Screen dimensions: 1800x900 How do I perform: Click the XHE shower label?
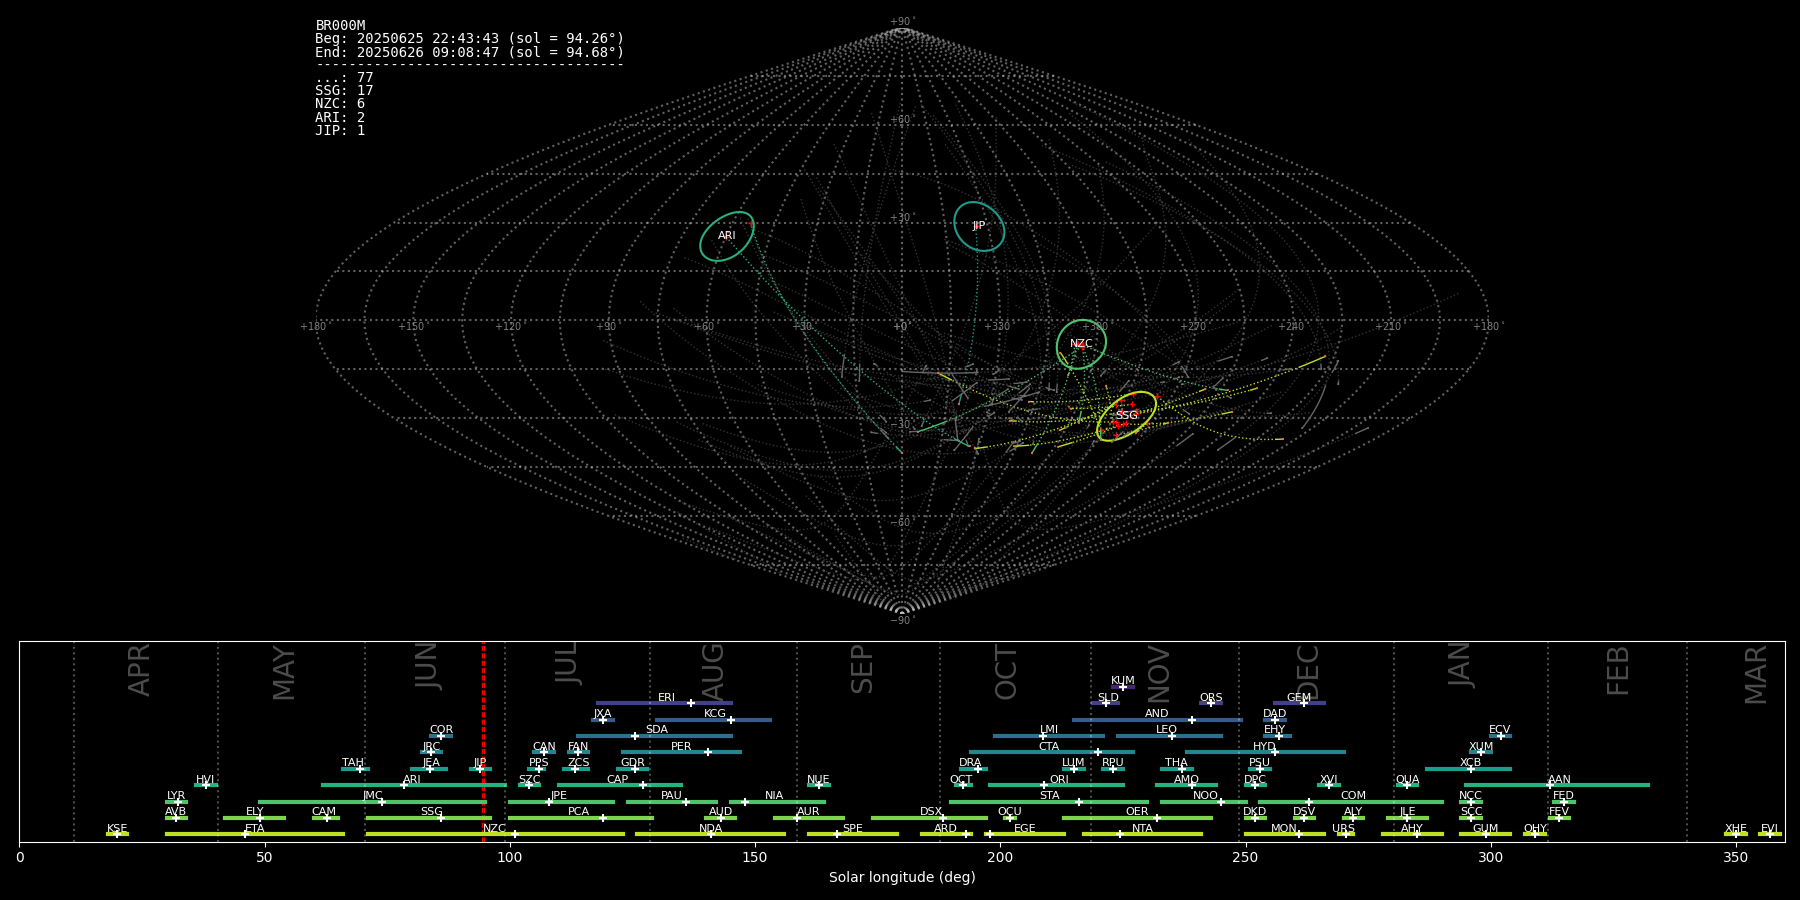[1736, 829]
